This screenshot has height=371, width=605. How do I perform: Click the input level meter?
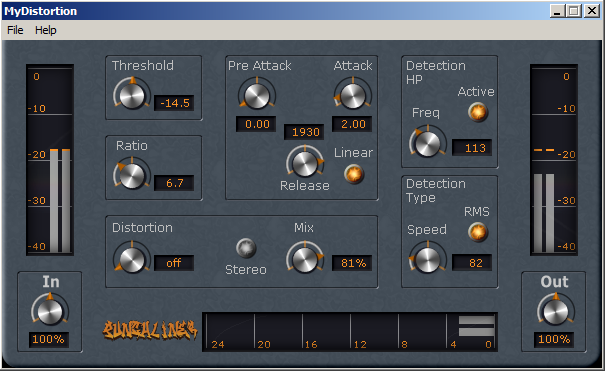(x=50, y=160)
